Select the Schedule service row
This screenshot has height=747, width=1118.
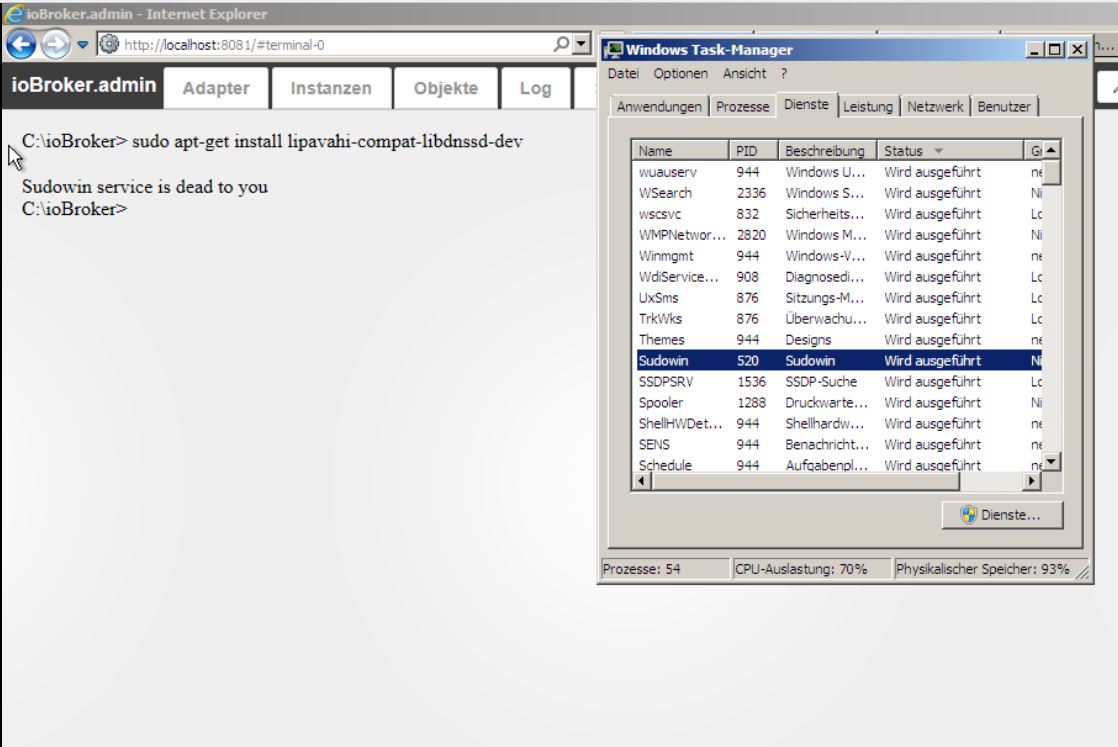(838, 464)
